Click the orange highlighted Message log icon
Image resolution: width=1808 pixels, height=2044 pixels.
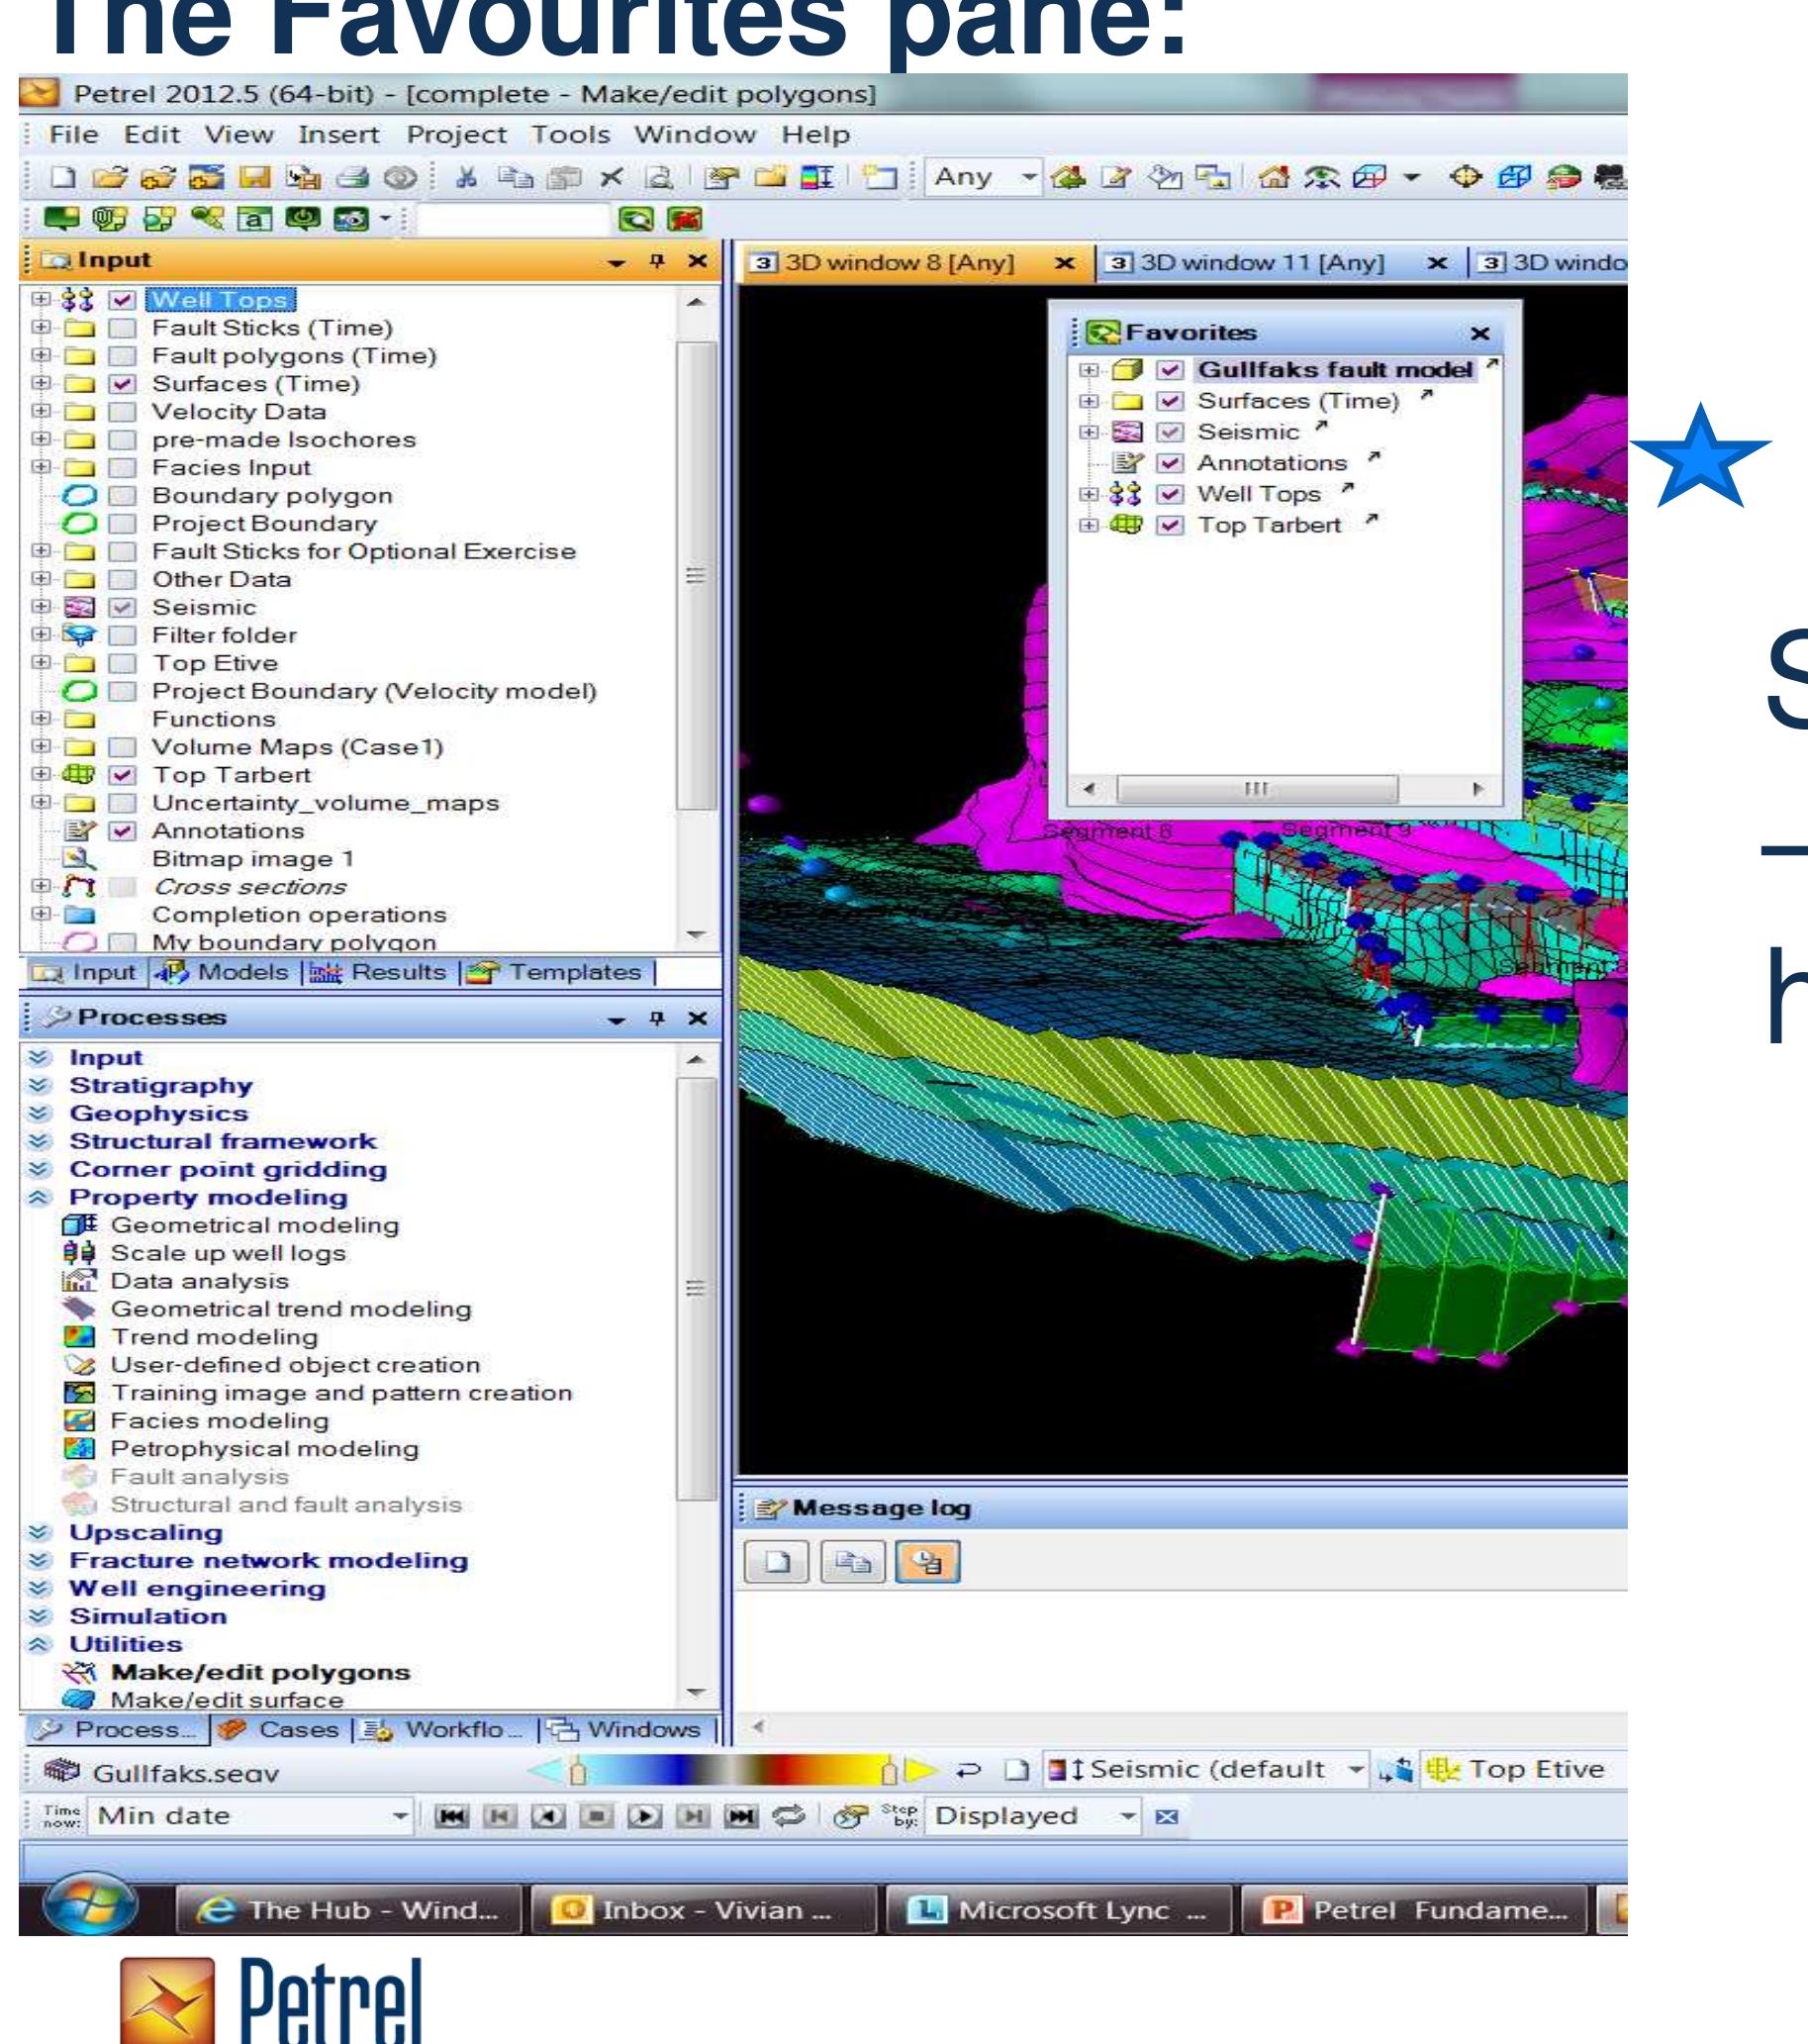point(928,1562)
